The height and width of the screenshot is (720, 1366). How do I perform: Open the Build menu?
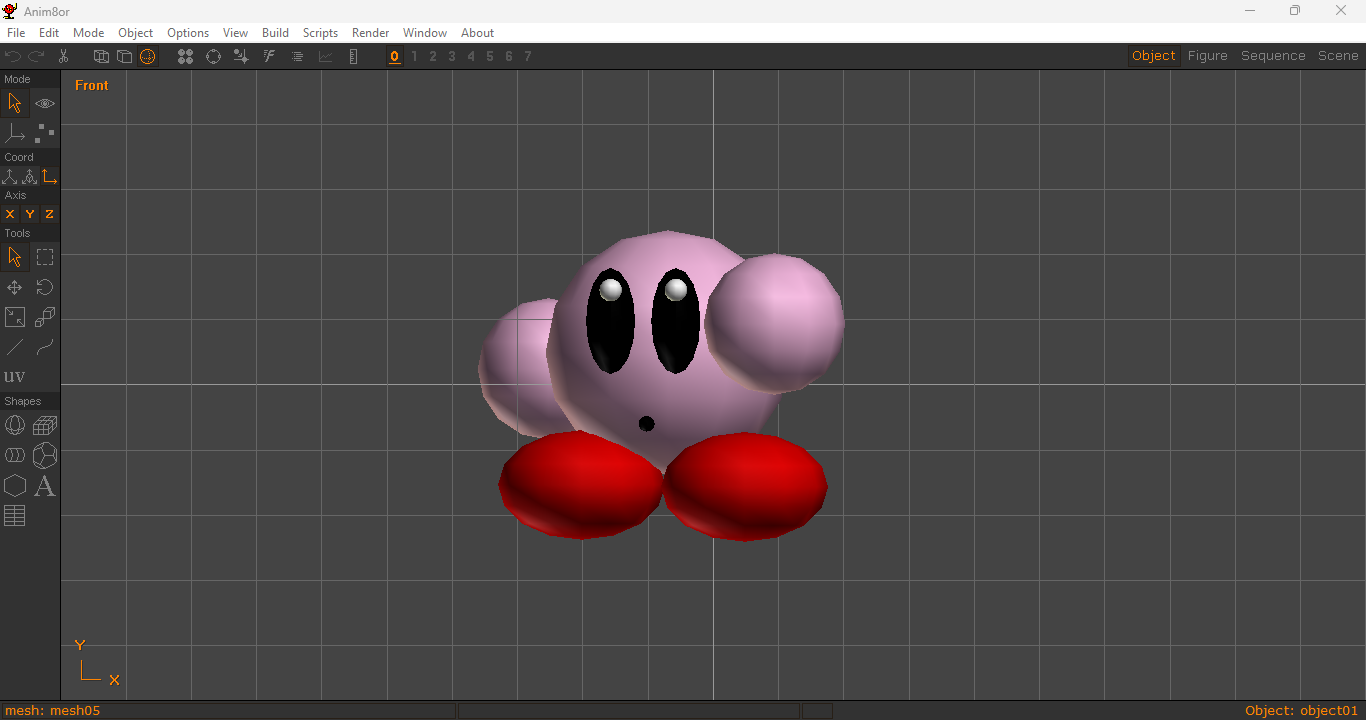275,33
